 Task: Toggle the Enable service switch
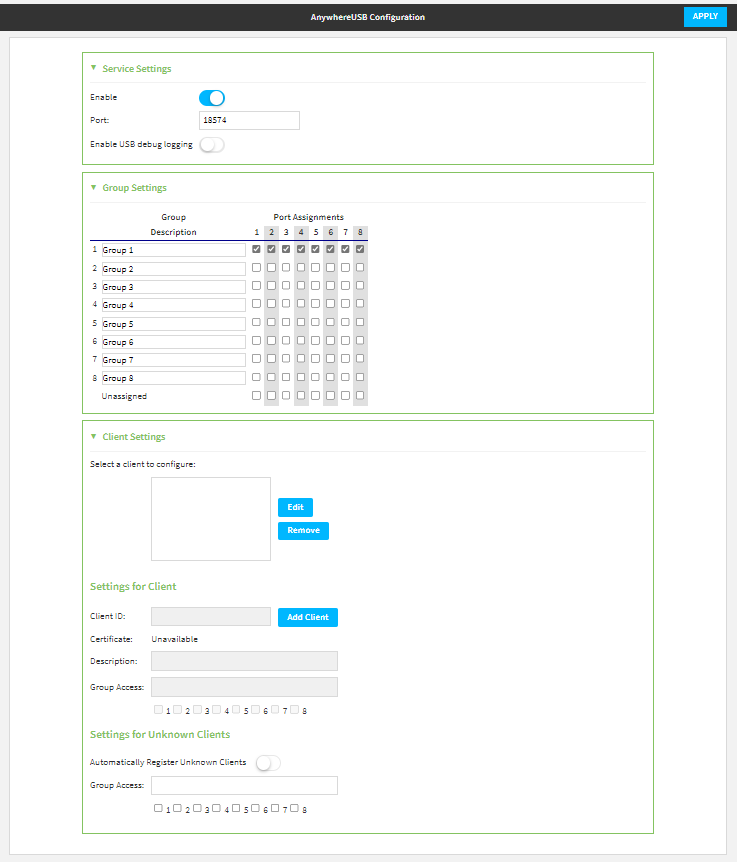212,98
